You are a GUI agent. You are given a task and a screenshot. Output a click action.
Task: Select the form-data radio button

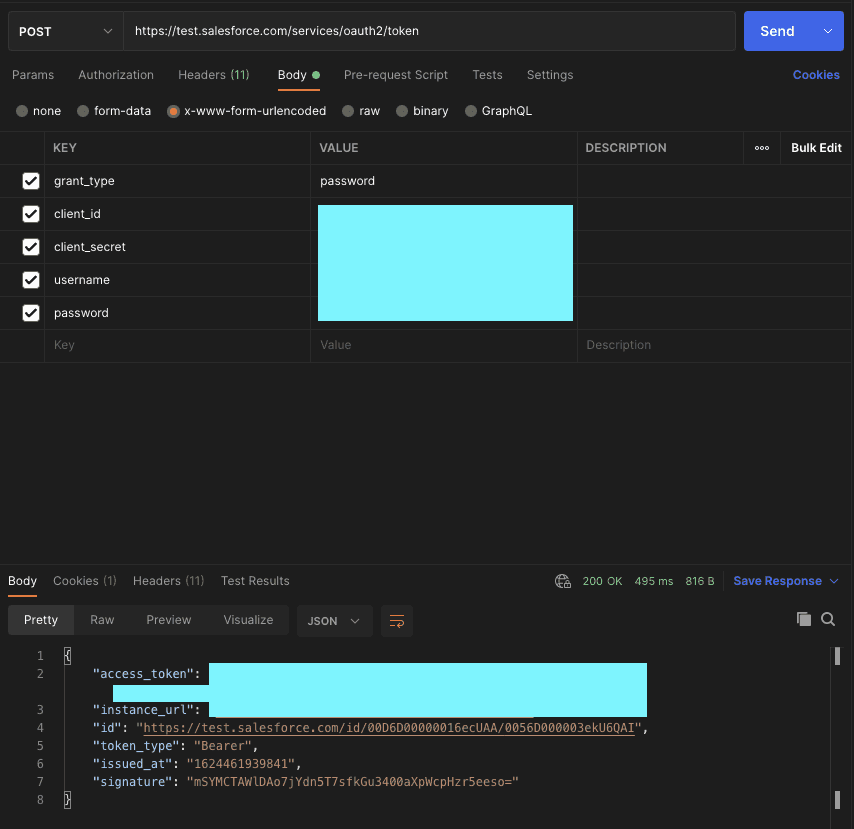pyautogui.click(x=83, y=111)
